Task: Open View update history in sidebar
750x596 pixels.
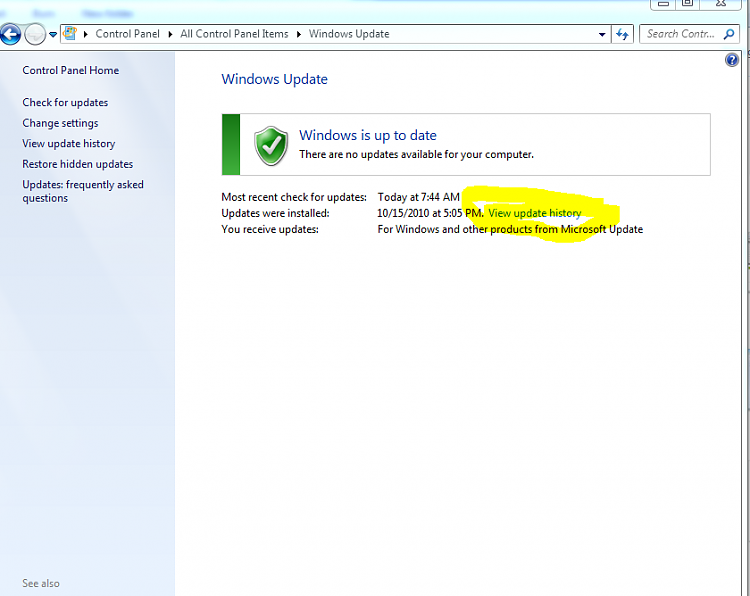Action: click(x=68, y=143)
